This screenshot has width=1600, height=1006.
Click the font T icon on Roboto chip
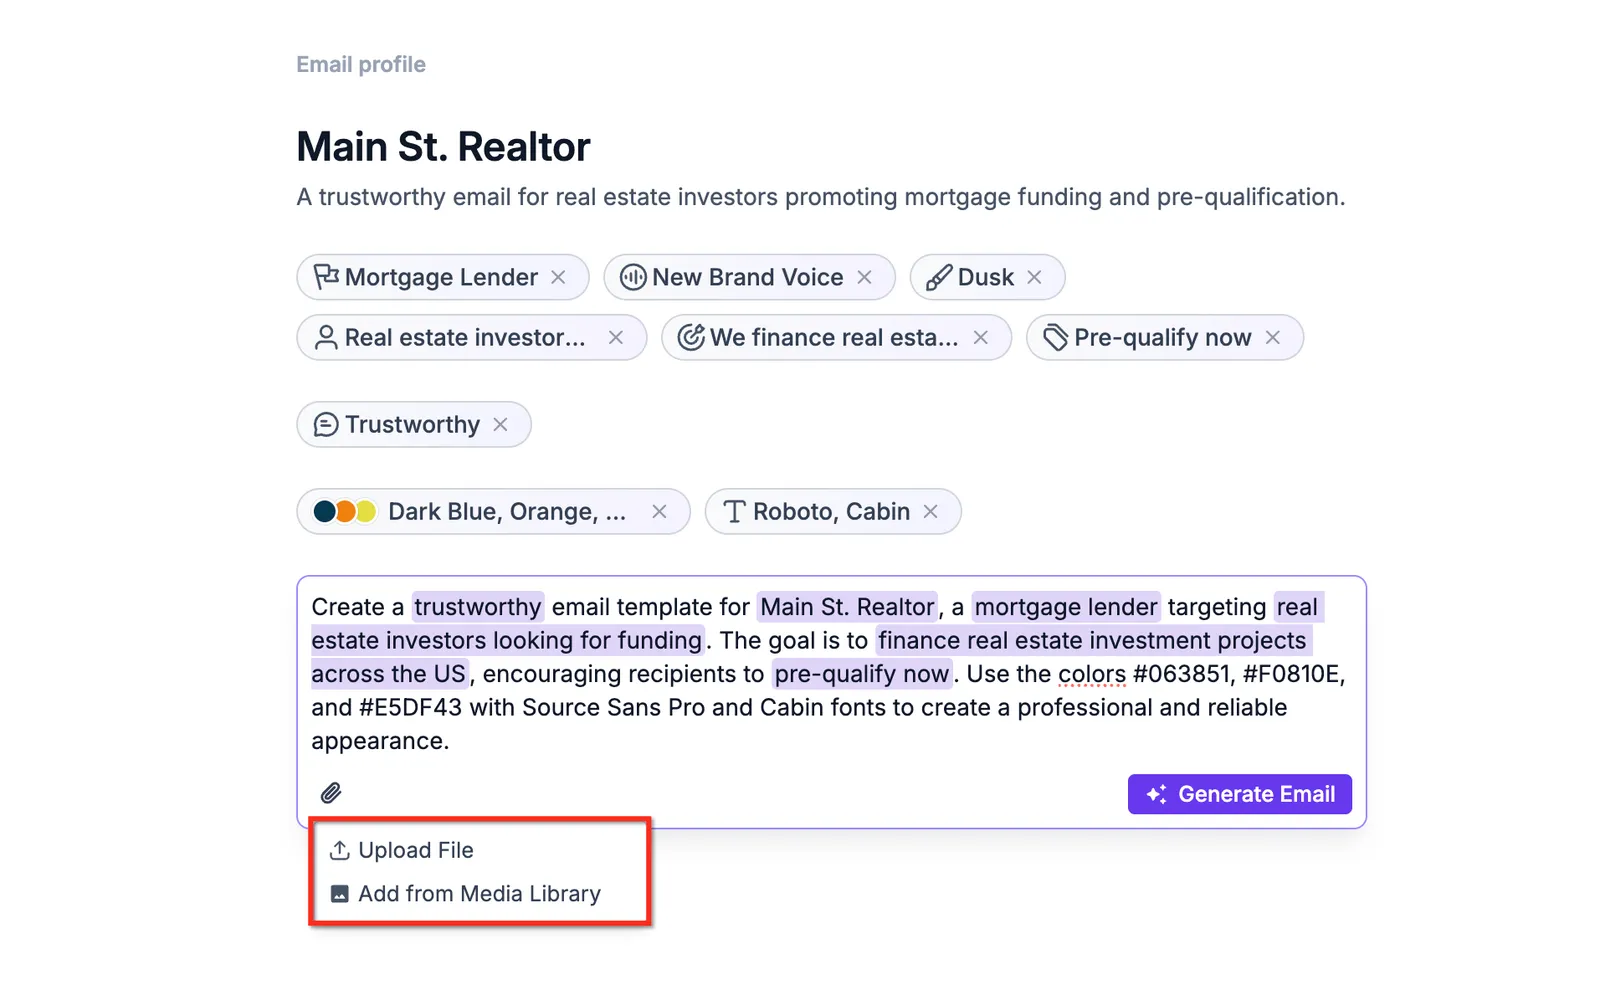pos(734,511)
